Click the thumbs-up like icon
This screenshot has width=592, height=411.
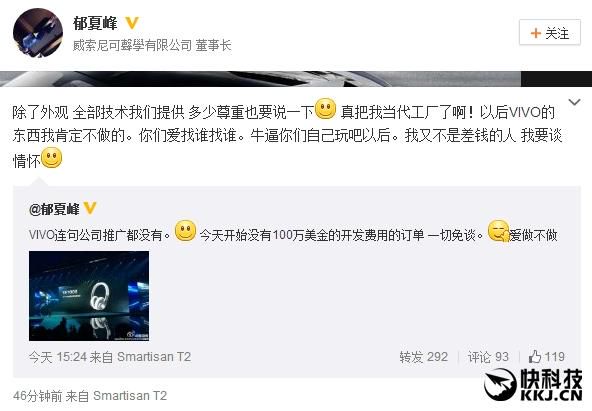535,356
